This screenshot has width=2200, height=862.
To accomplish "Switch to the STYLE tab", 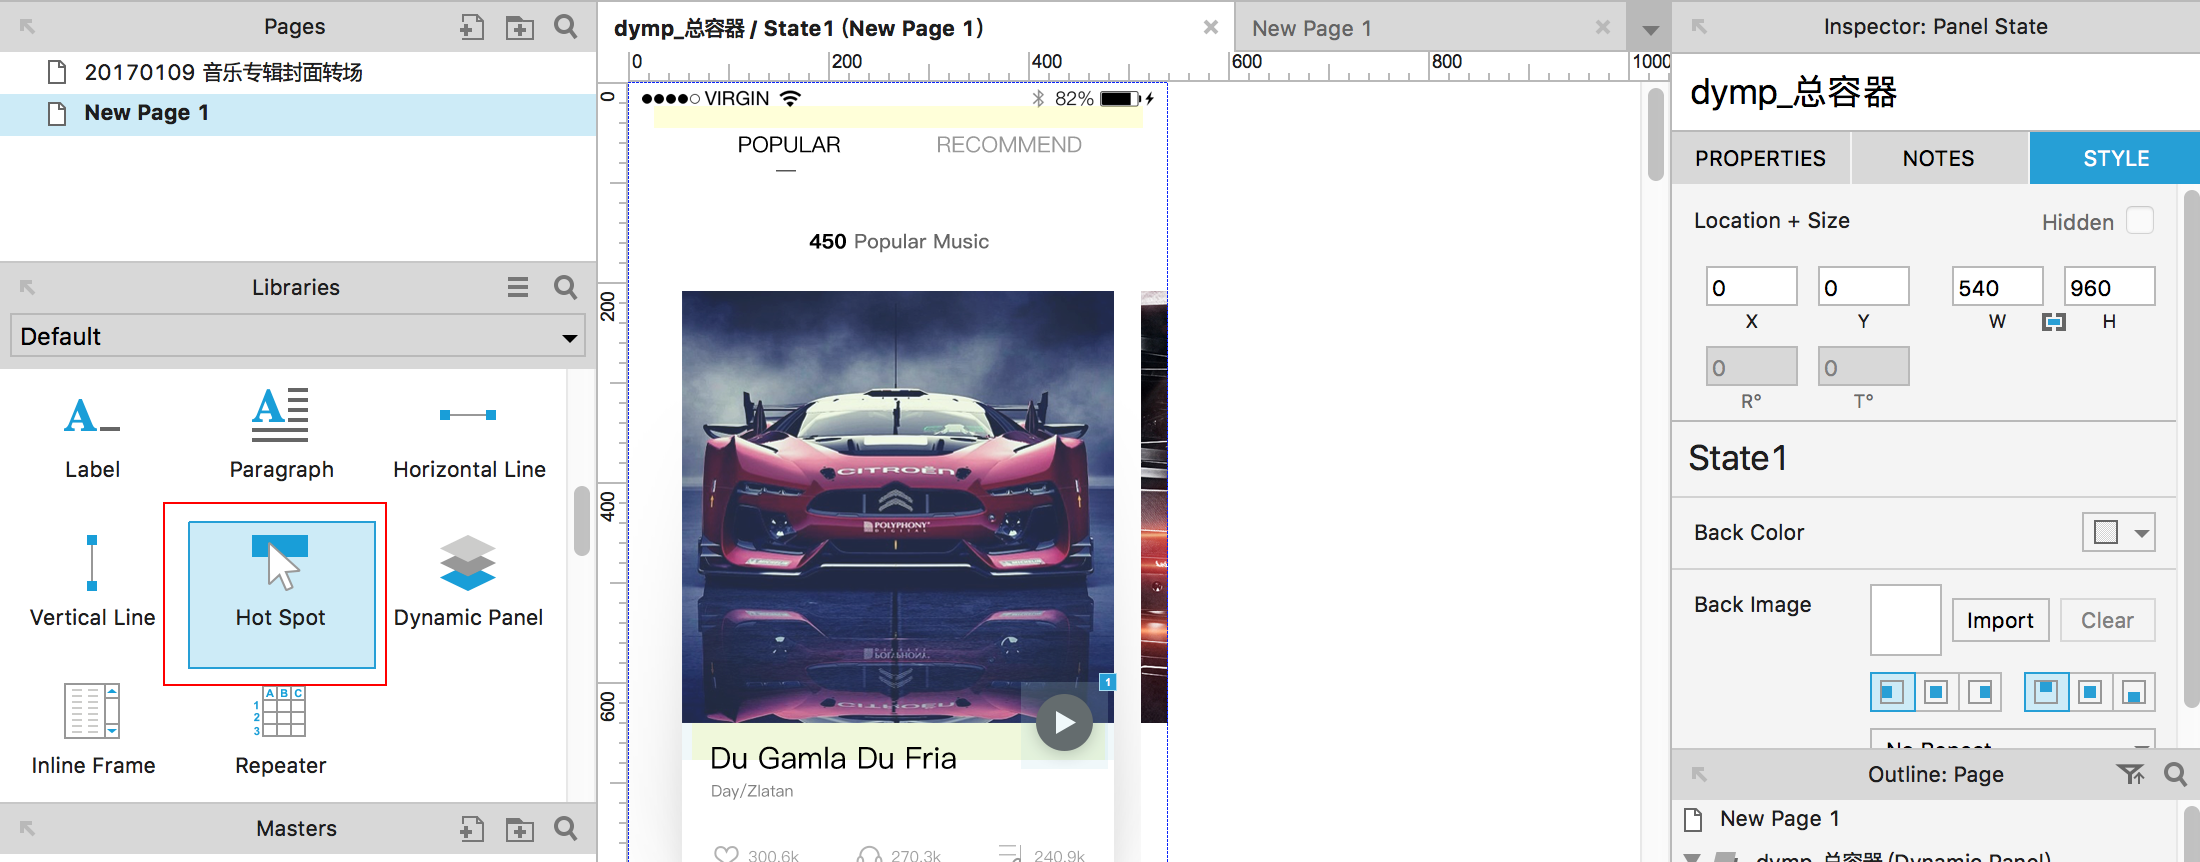I will tap(2115, 158).
